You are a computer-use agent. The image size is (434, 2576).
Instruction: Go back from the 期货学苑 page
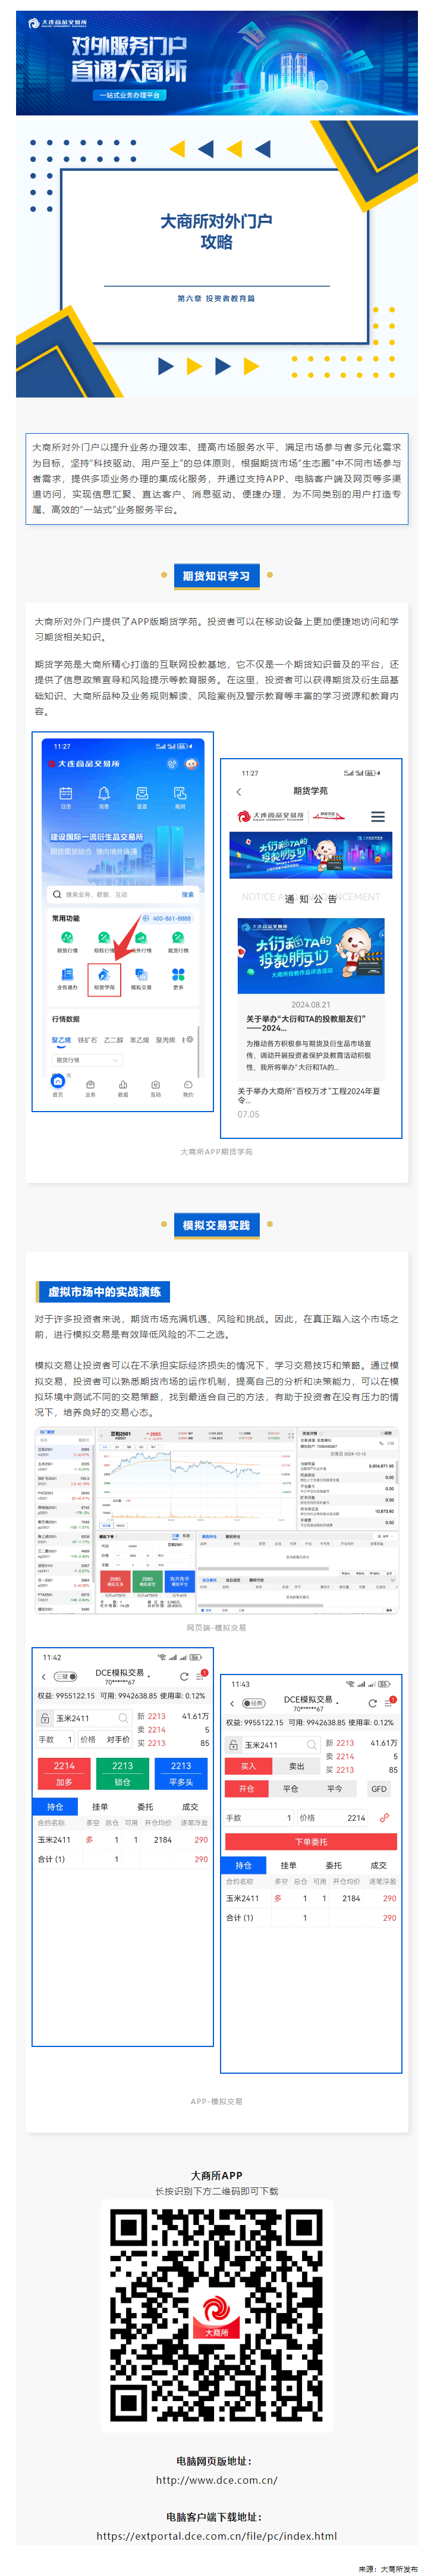tap(239, 792)
